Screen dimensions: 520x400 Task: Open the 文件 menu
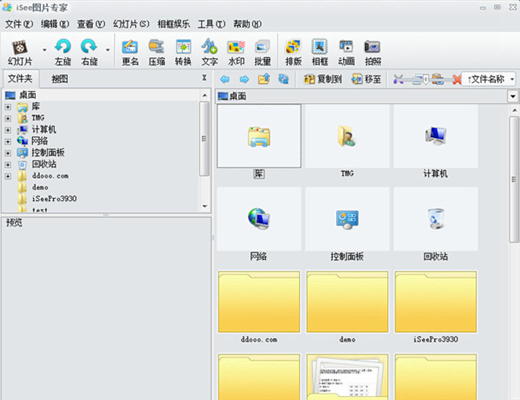(x=19, y=24)
